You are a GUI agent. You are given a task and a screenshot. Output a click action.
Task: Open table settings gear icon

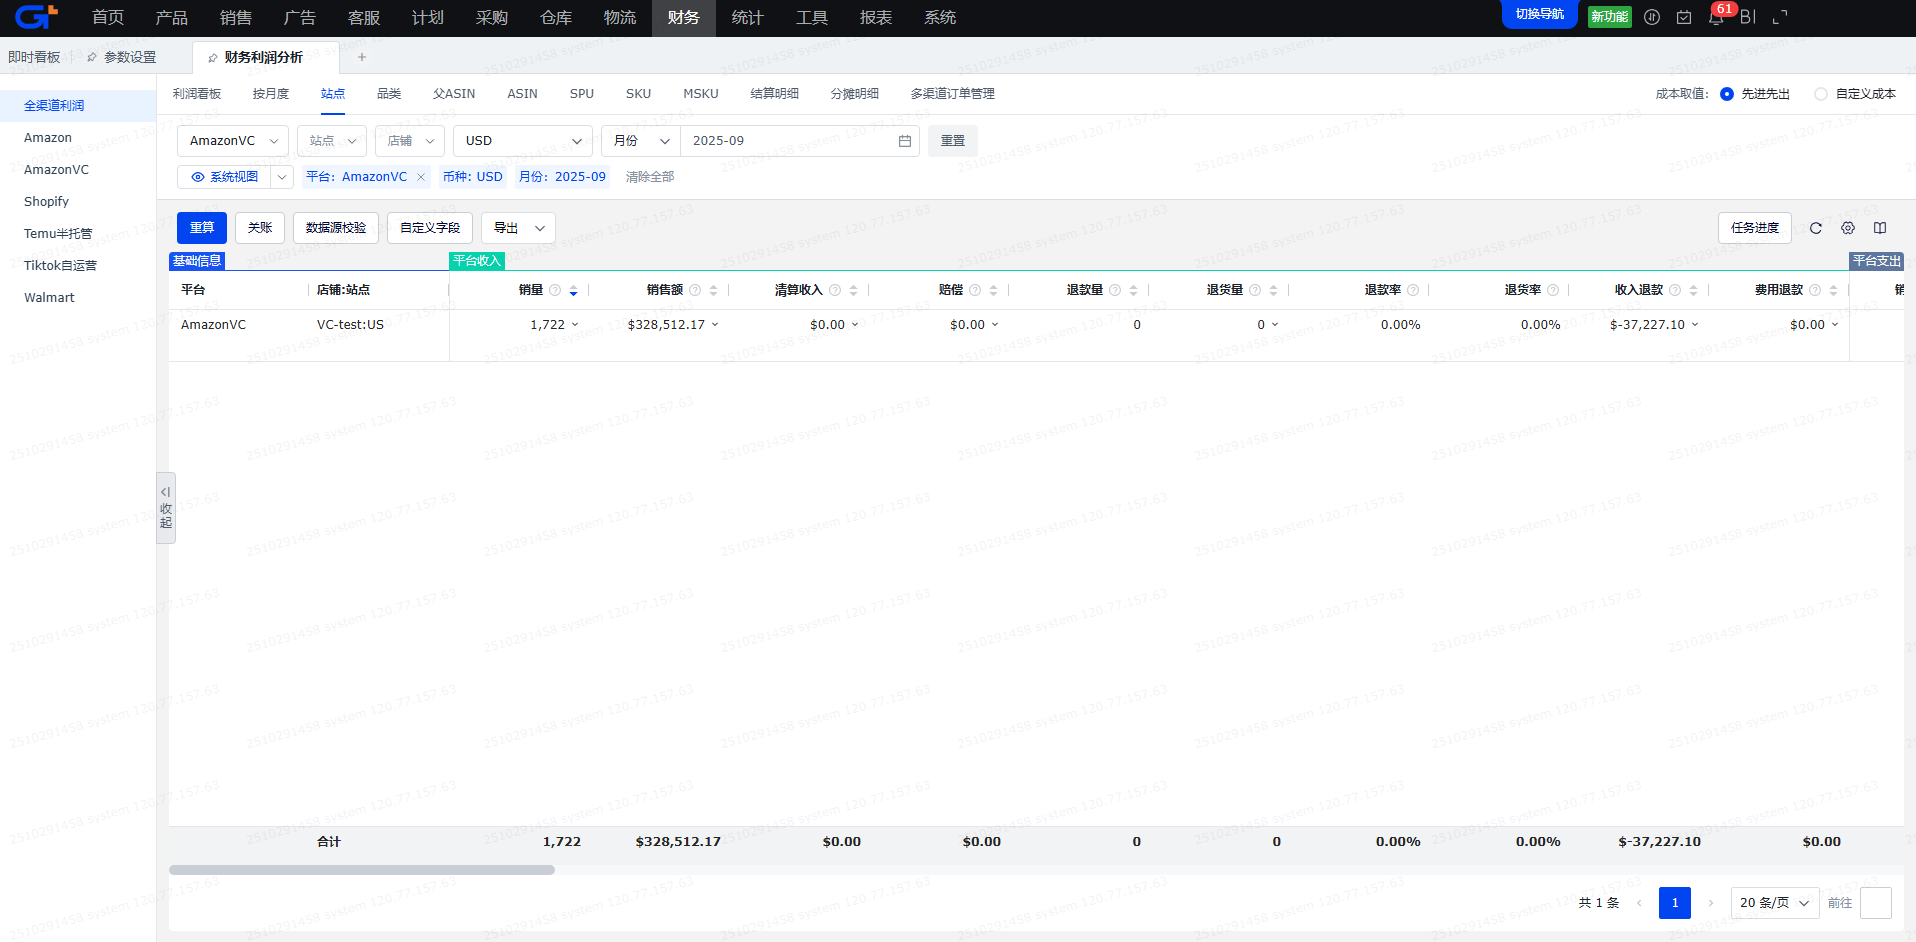click(x=1848, y=228)
